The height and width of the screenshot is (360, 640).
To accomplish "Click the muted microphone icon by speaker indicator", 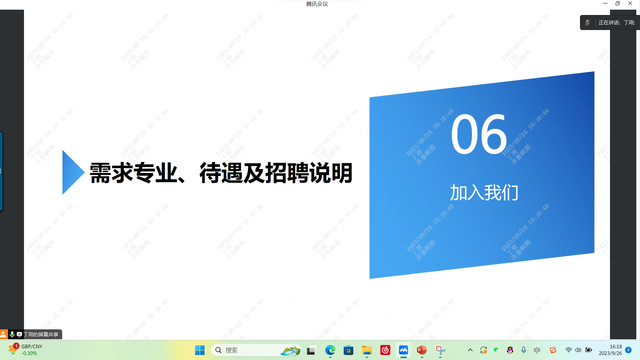I will (x=587, y=22).
